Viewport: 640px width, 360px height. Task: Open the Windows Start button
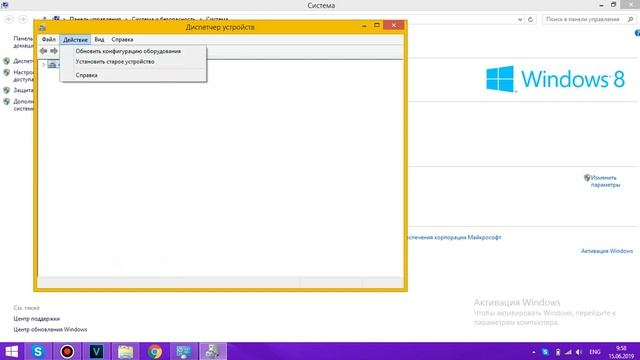pyautogui.click(x=11, y=351)
